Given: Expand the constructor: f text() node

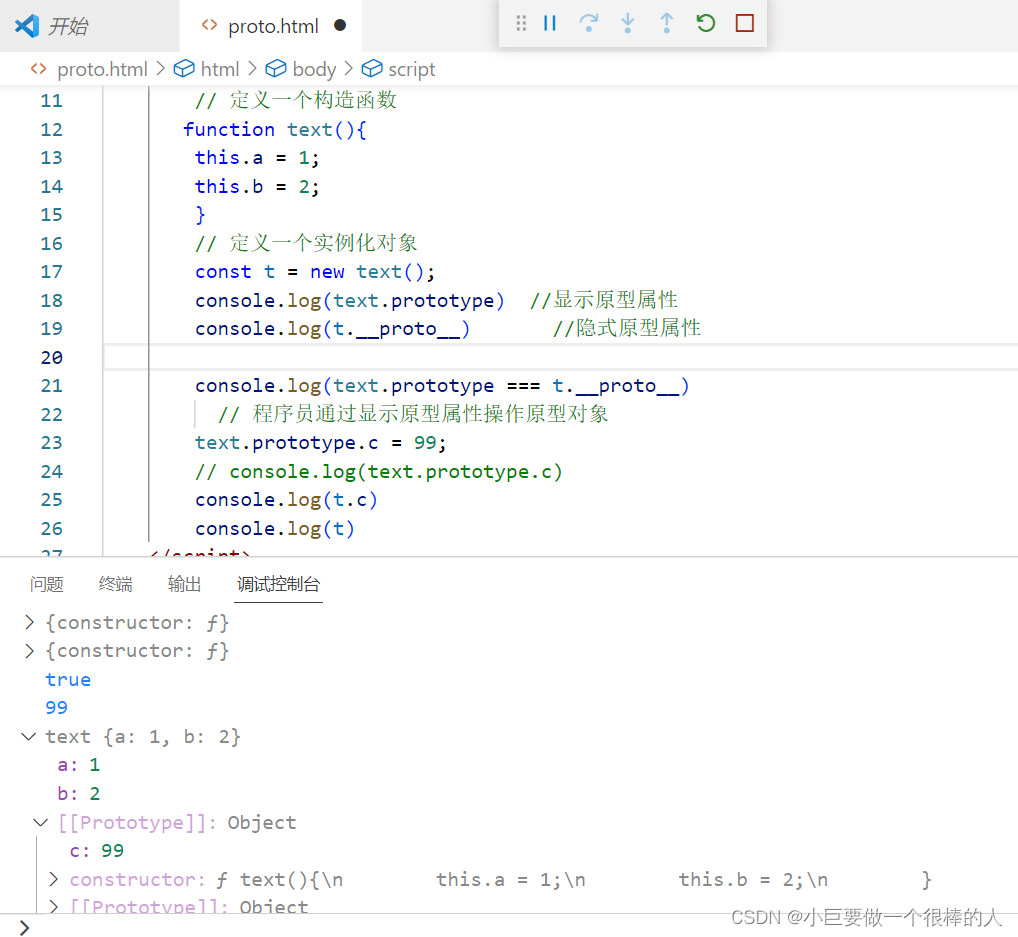Looking at the screenshot, I should tap(54, 879).
